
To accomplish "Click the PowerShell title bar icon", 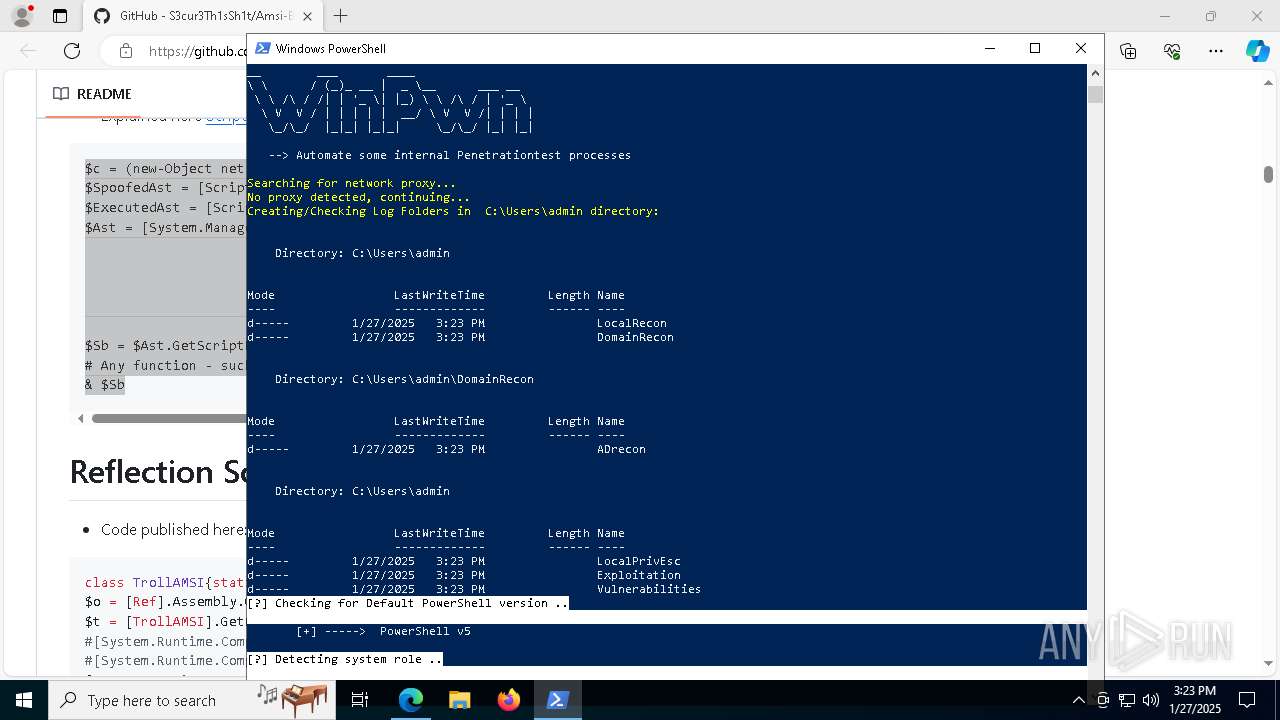I will [x=263, y=48].
